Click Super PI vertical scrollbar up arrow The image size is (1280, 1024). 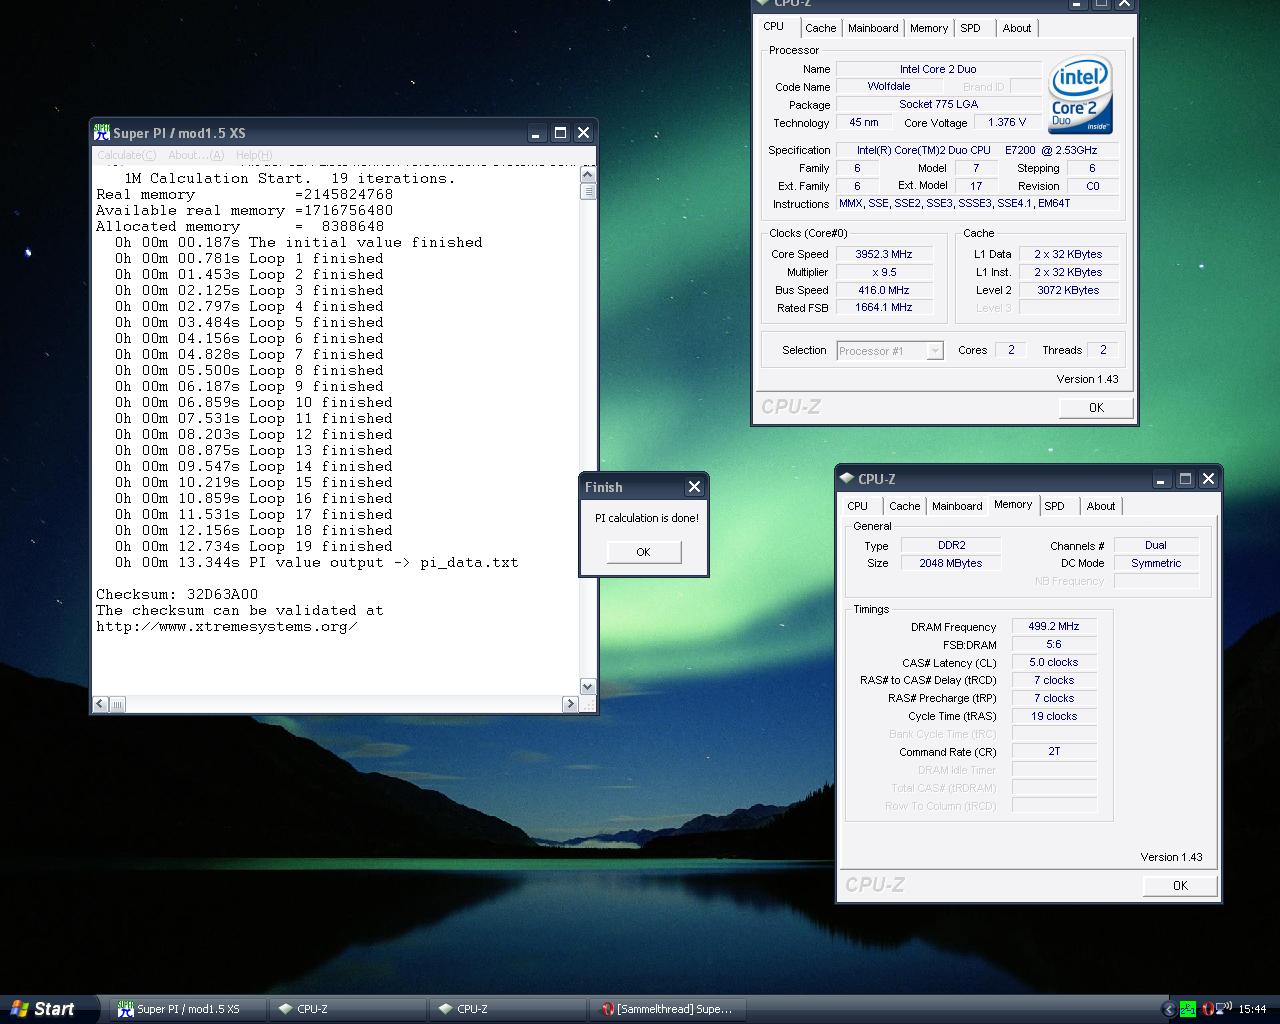tap(587, 176)
